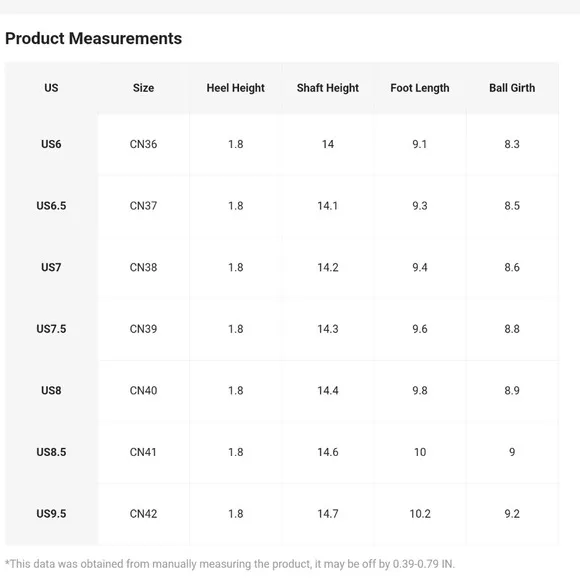Select the US column header

point(51,88)
